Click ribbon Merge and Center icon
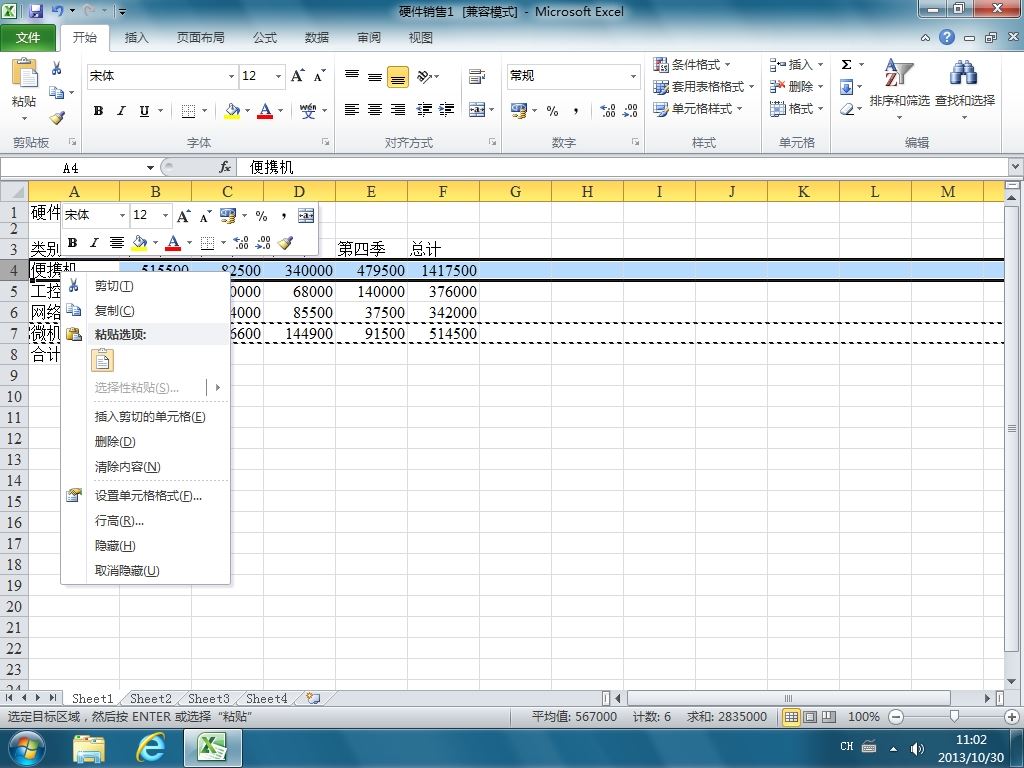Screen dimensions: 1024x768 click(x=477, y=110)
